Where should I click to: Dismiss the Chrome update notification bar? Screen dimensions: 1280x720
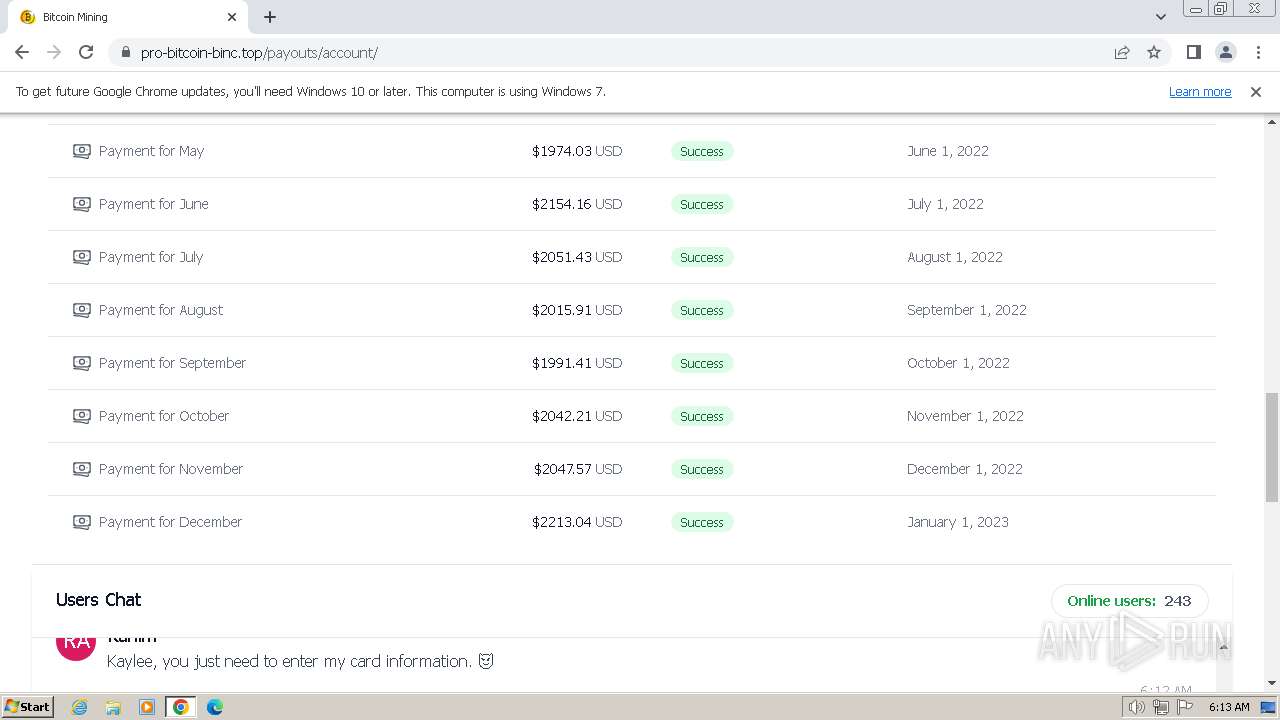tap(1256, 91)
